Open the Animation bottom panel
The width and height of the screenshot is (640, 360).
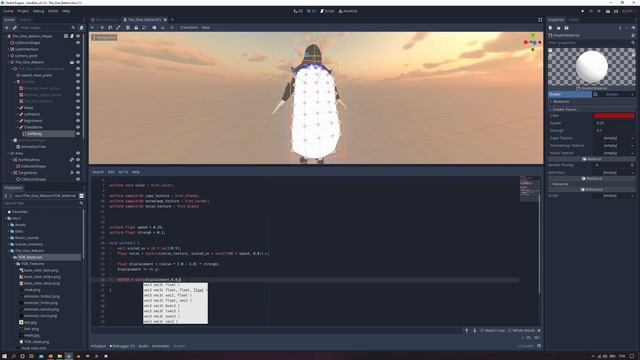point(160,346)
